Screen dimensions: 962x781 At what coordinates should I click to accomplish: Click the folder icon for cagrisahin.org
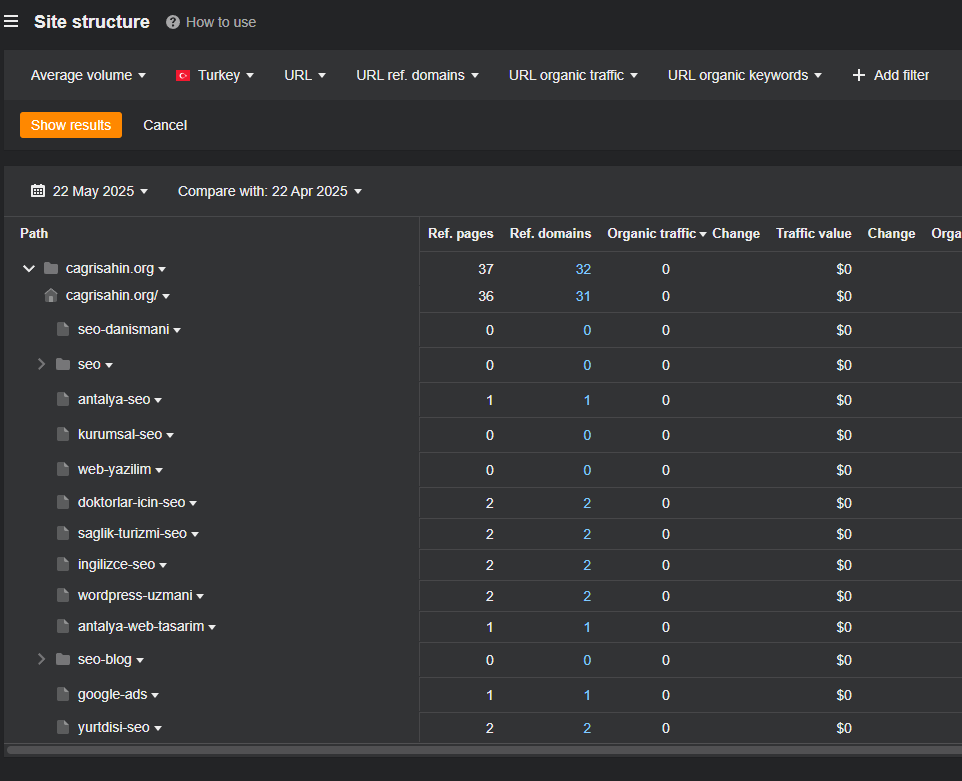(x=51, y=268)
